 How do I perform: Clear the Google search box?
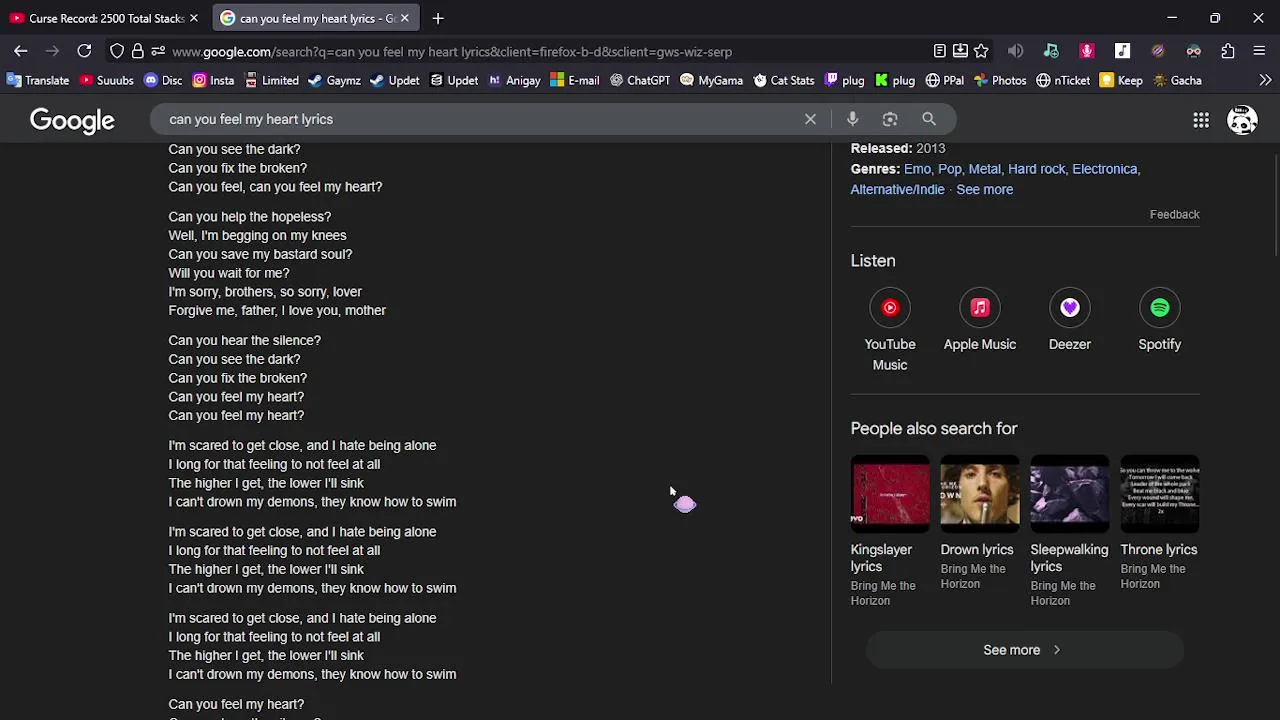point(810,119)
